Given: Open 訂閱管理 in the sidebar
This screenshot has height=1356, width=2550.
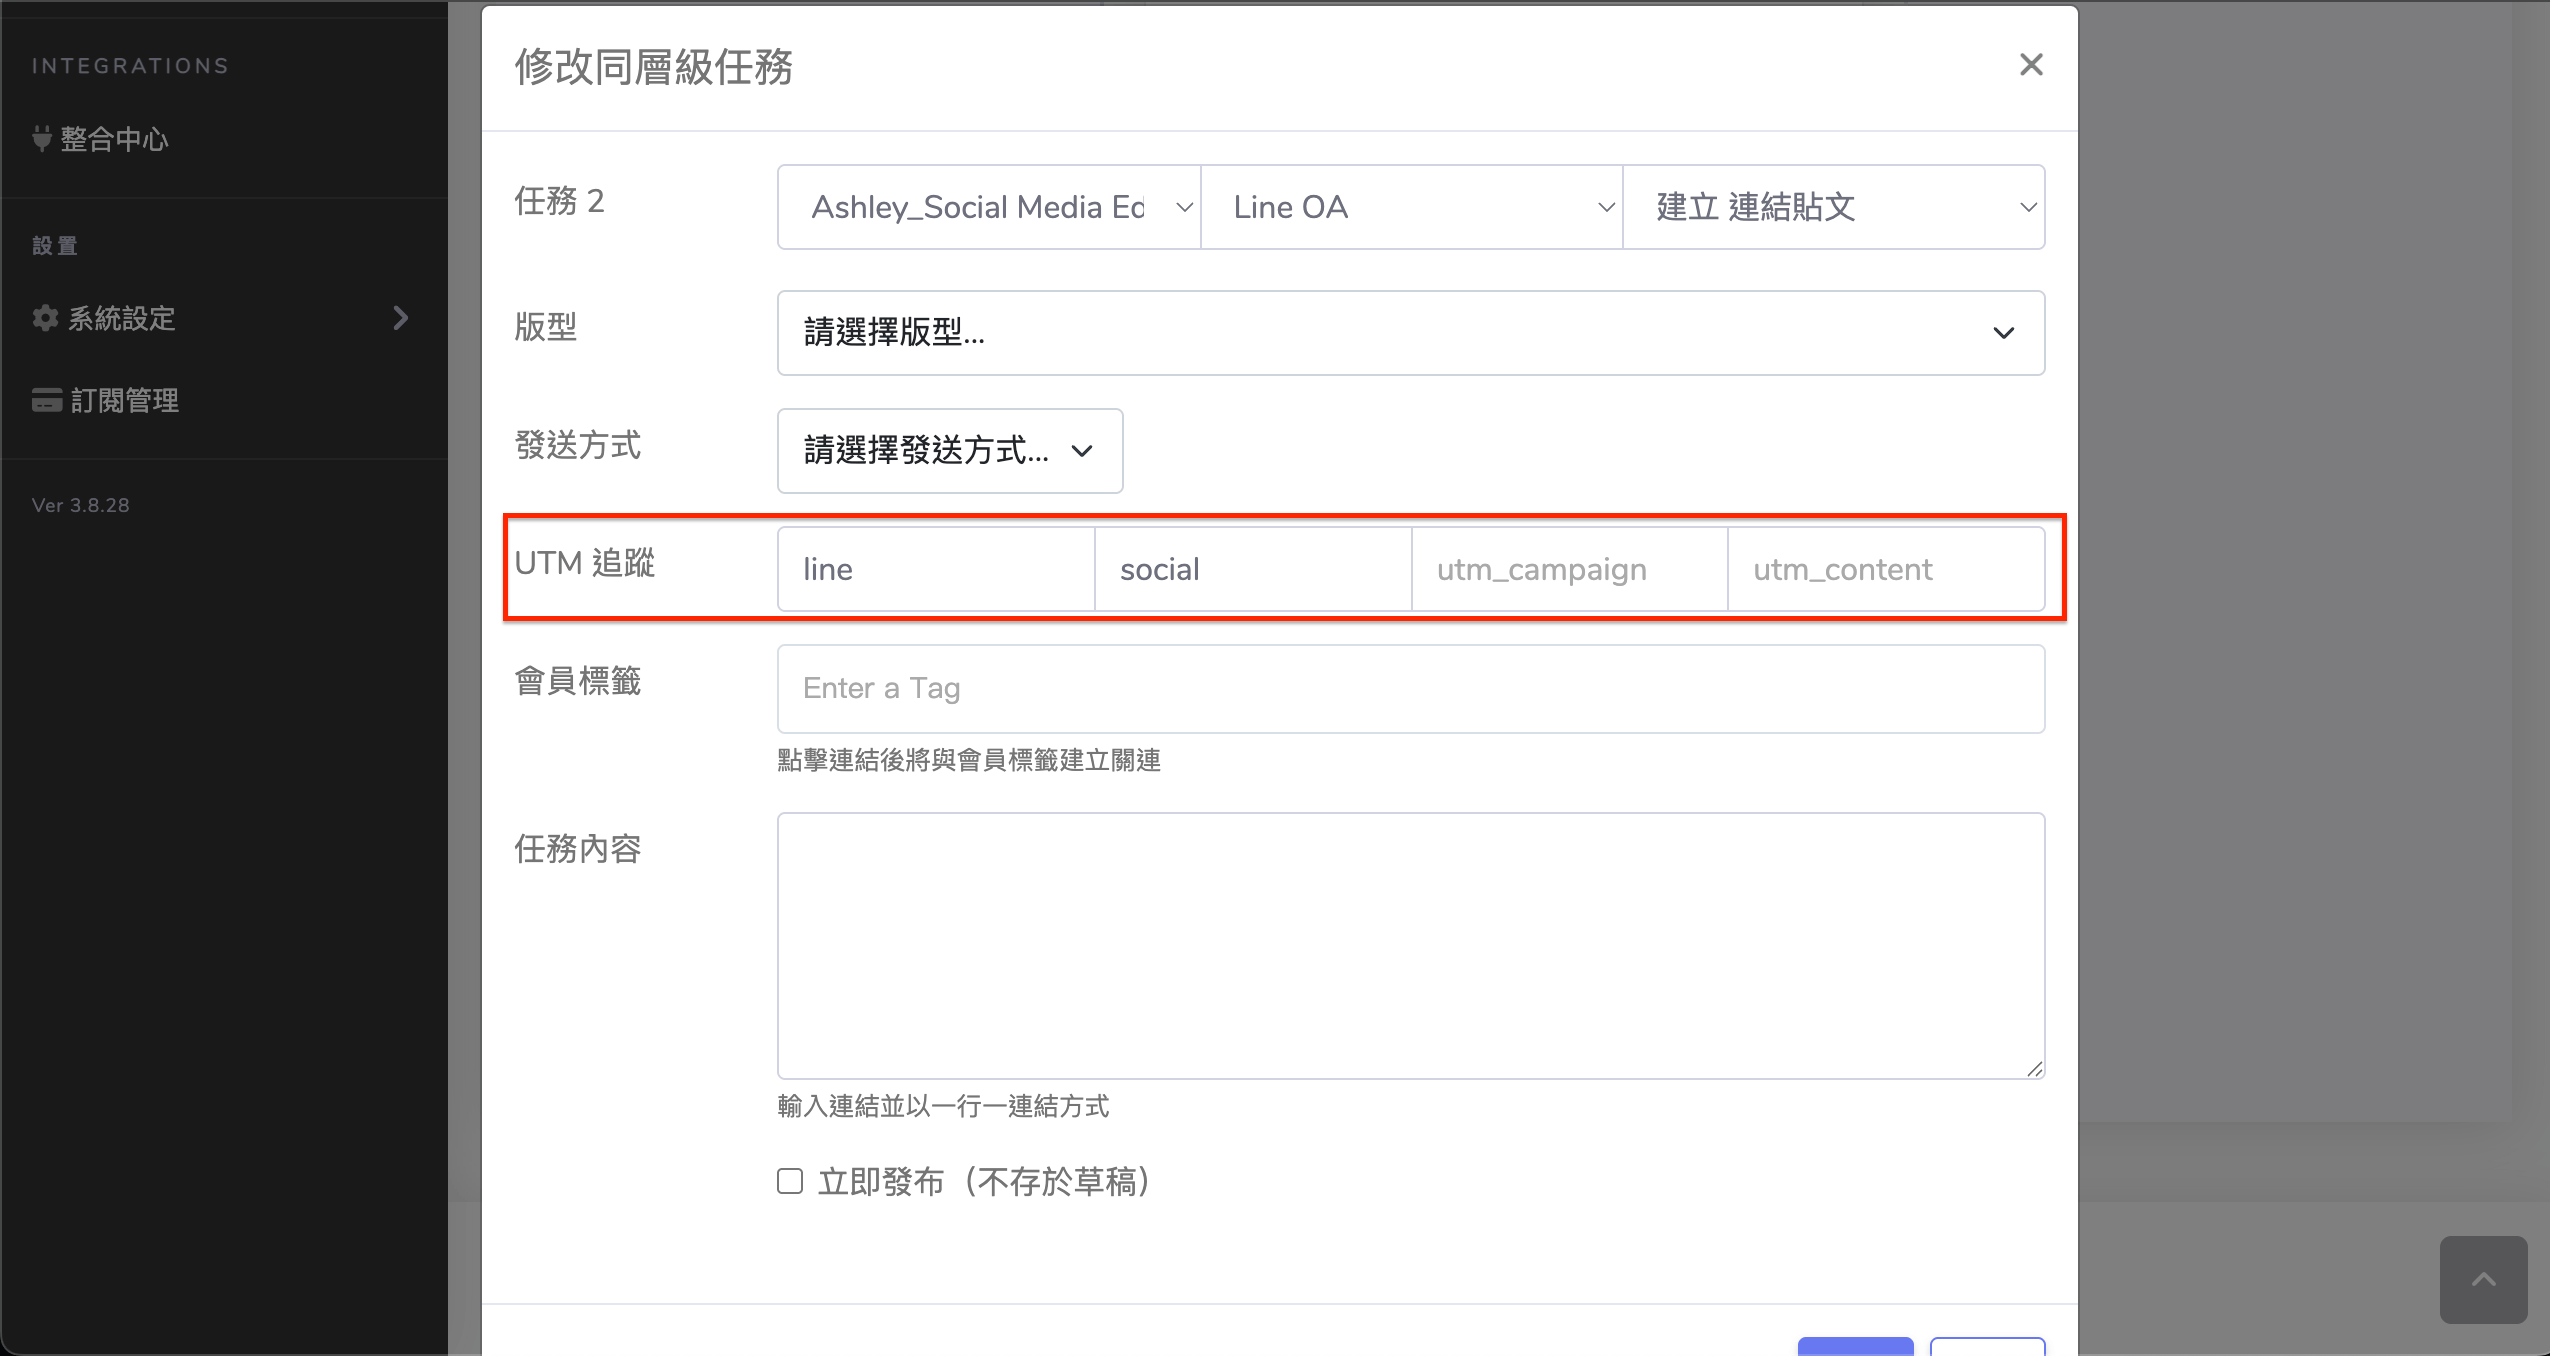Looking at the screenshot, I should [124, 401].
